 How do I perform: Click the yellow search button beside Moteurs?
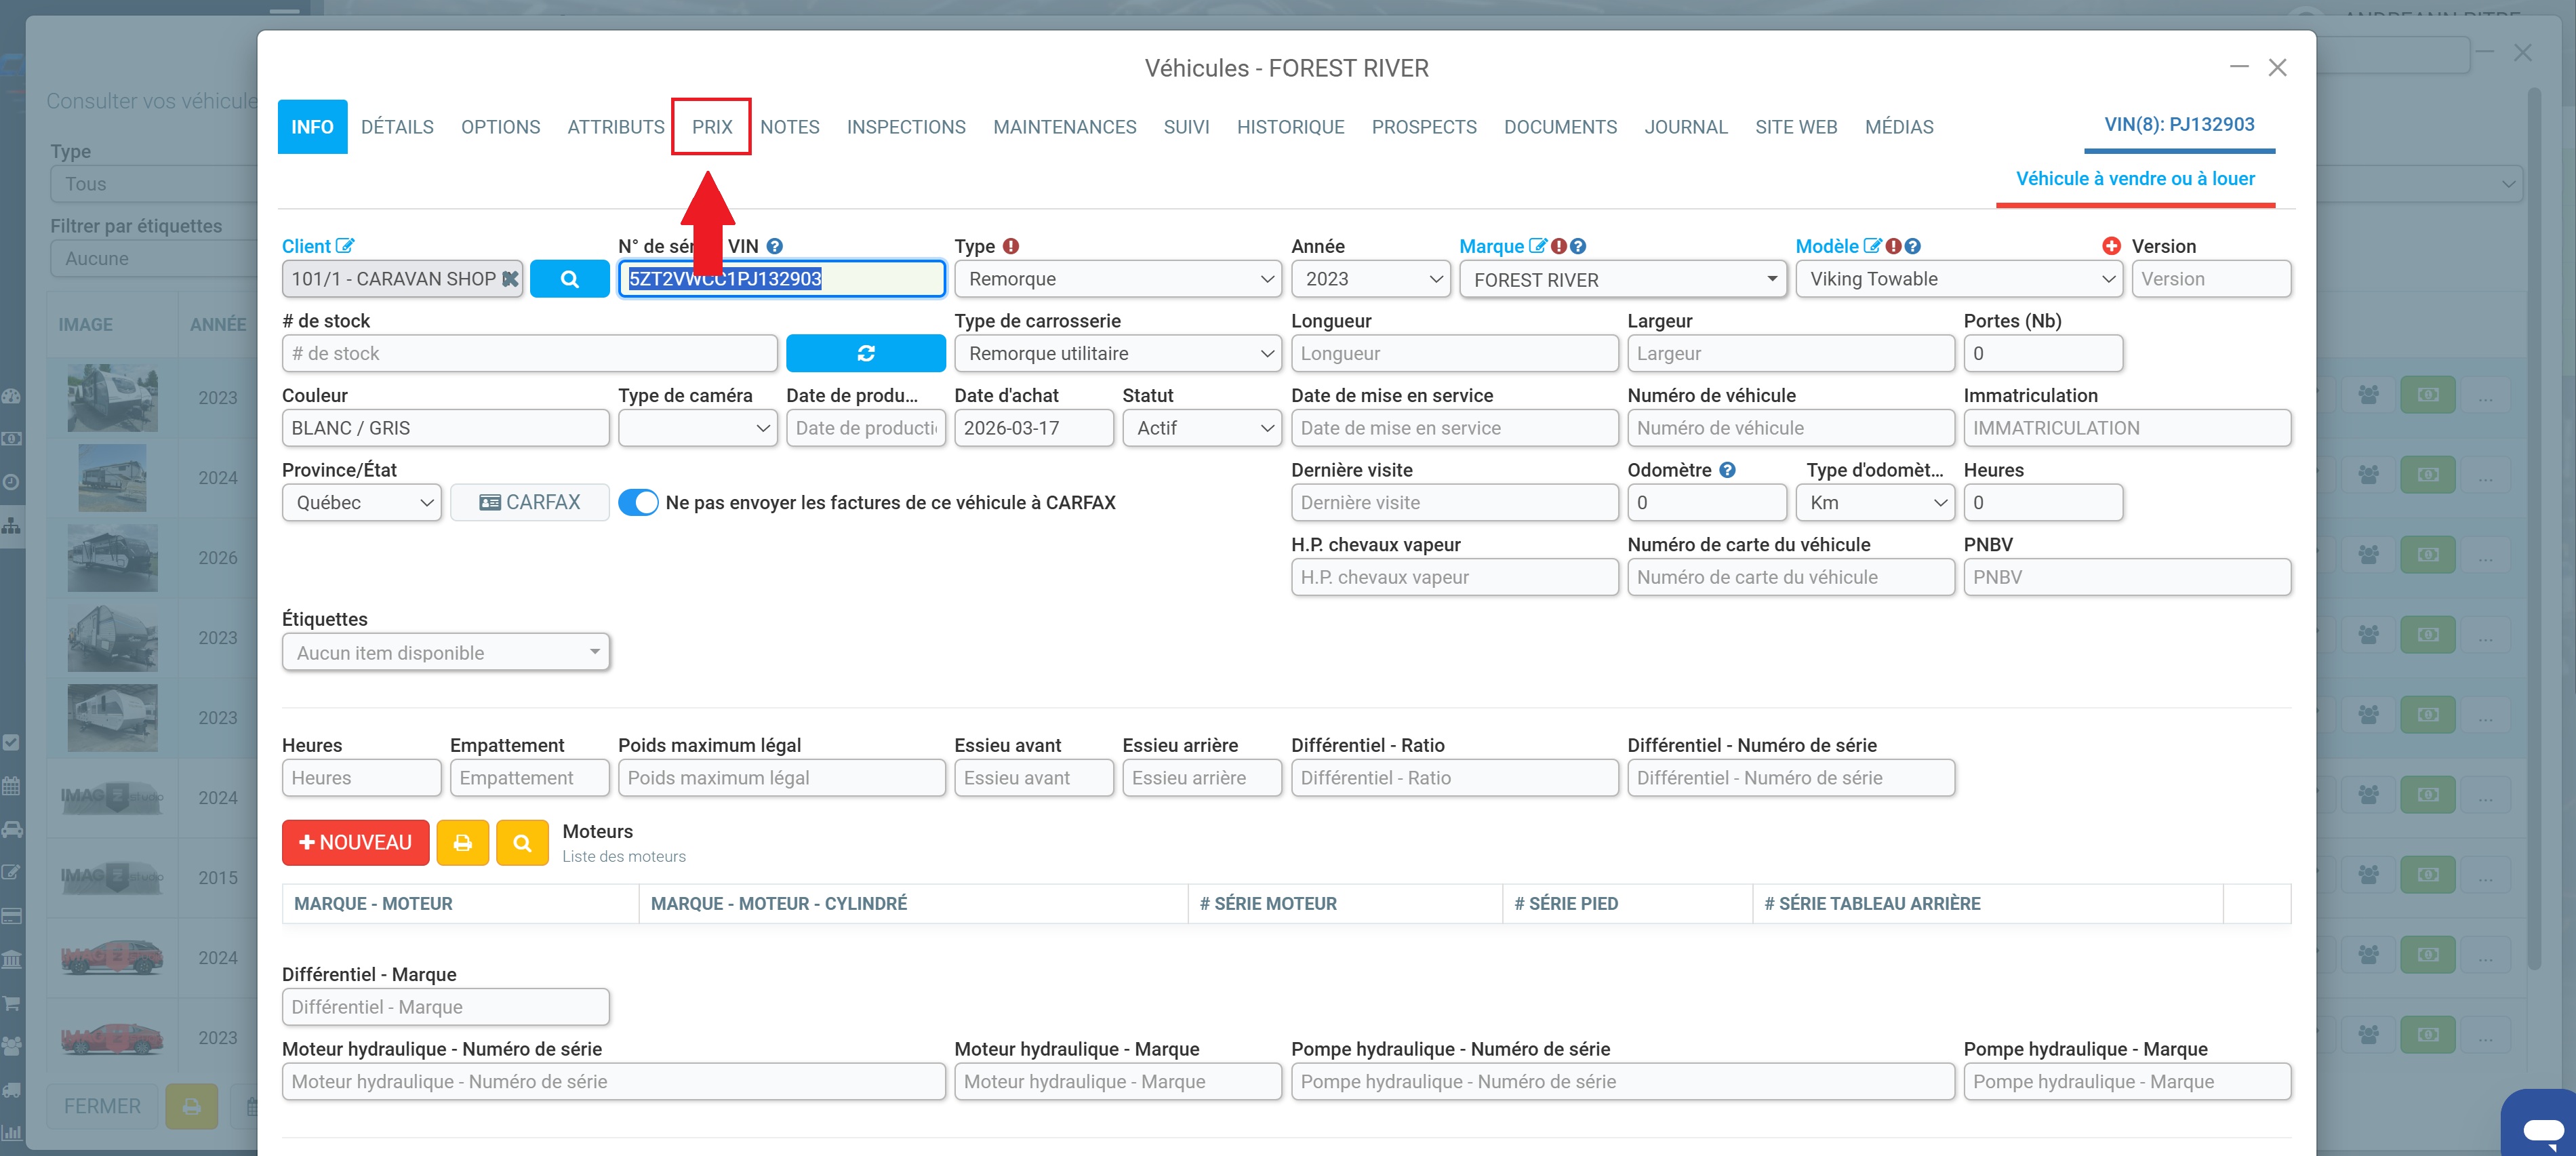coord(522,842)
